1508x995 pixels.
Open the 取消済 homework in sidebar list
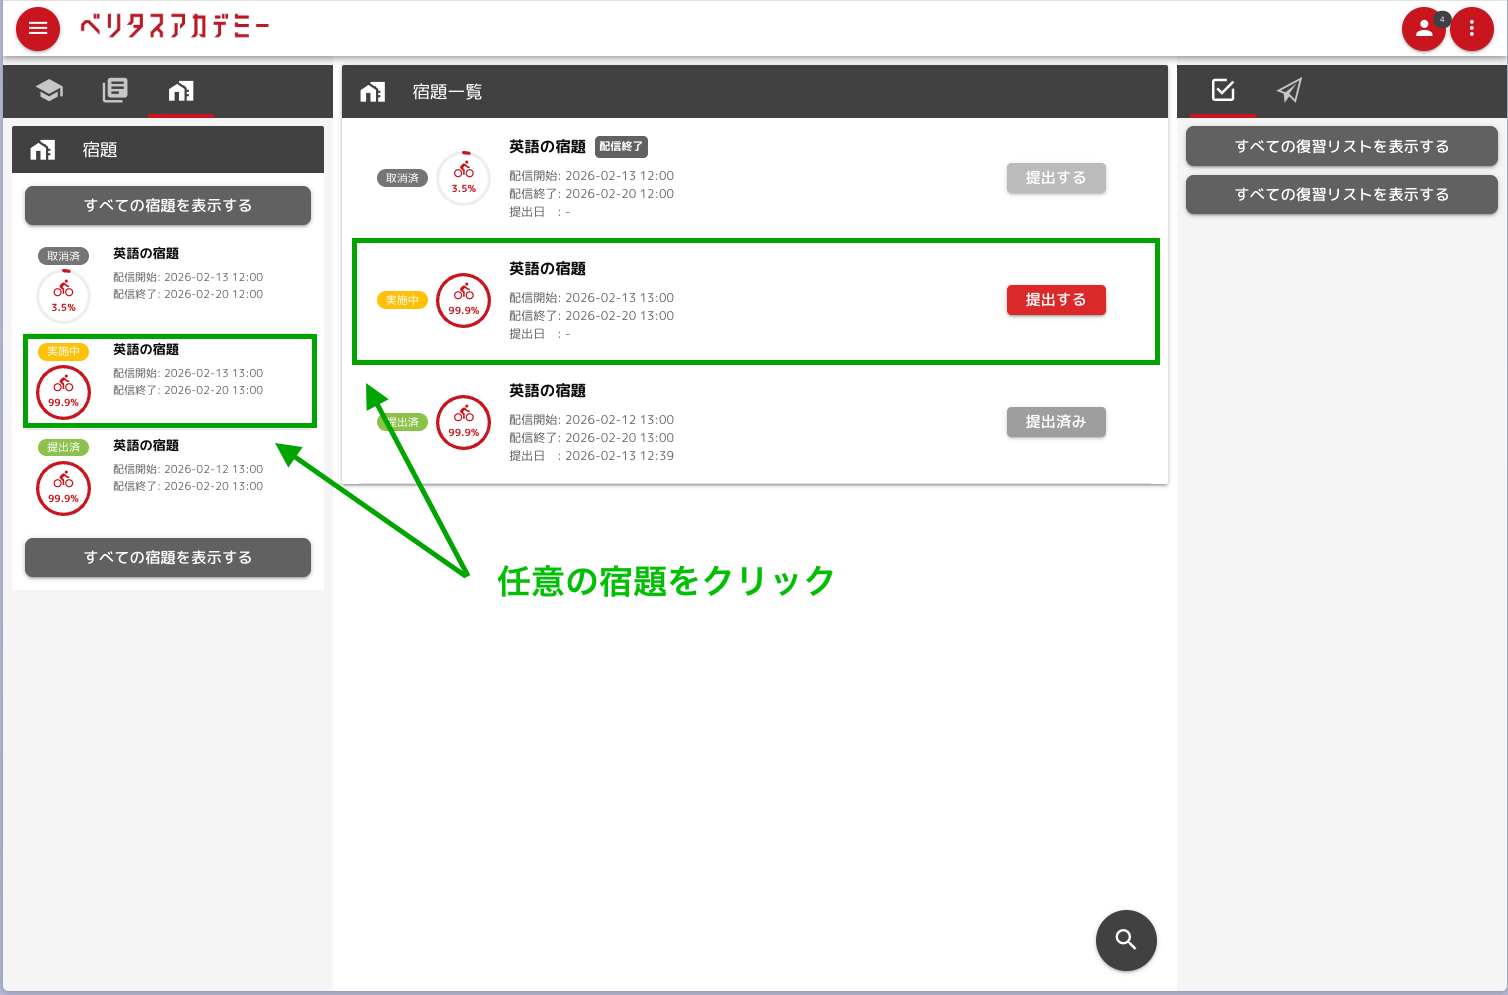[x=169, y=283]
